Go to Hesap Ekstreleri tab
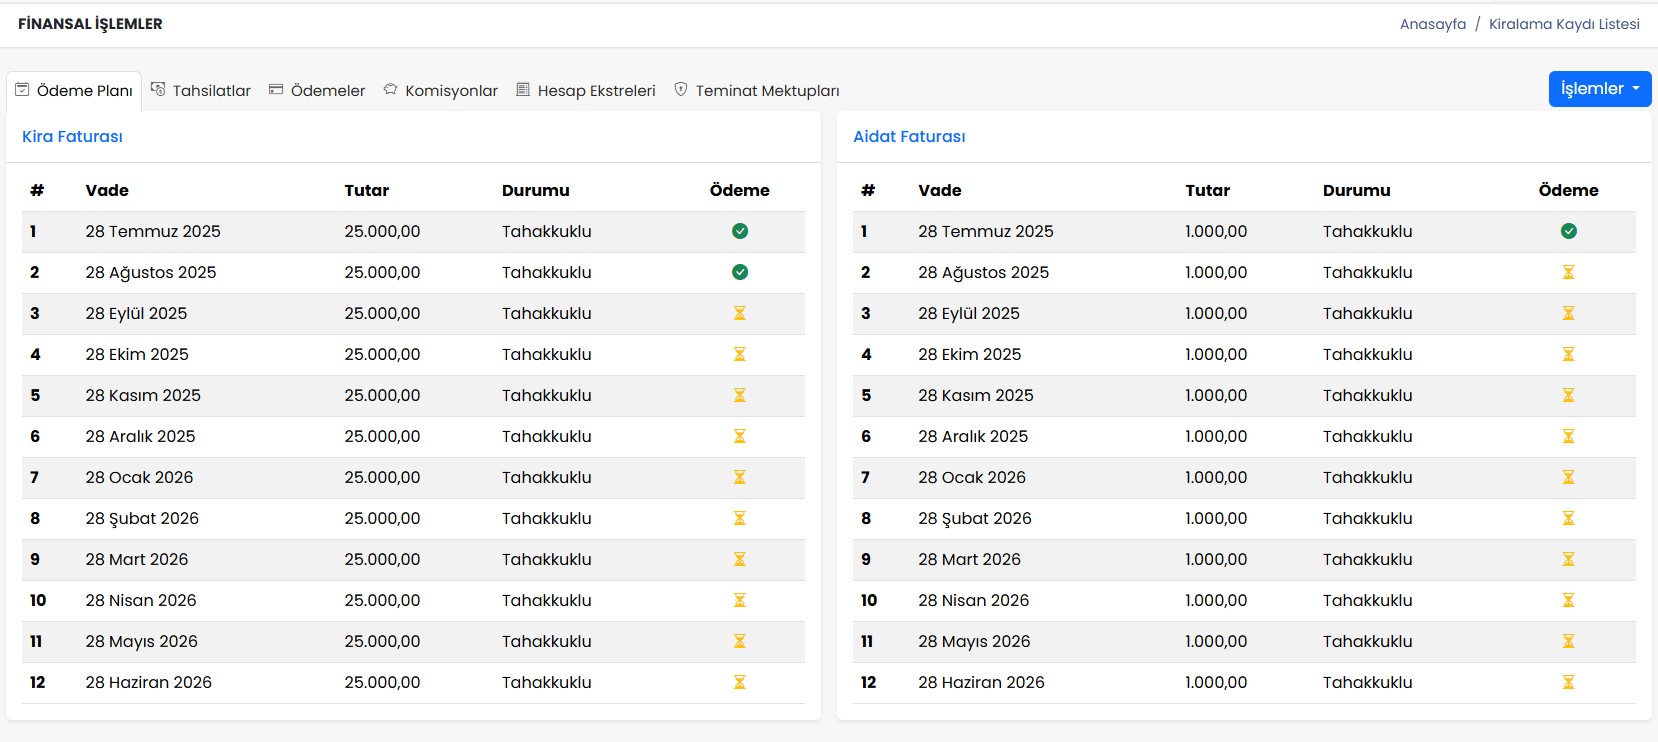1658x742 pixels. pos(586,91)
